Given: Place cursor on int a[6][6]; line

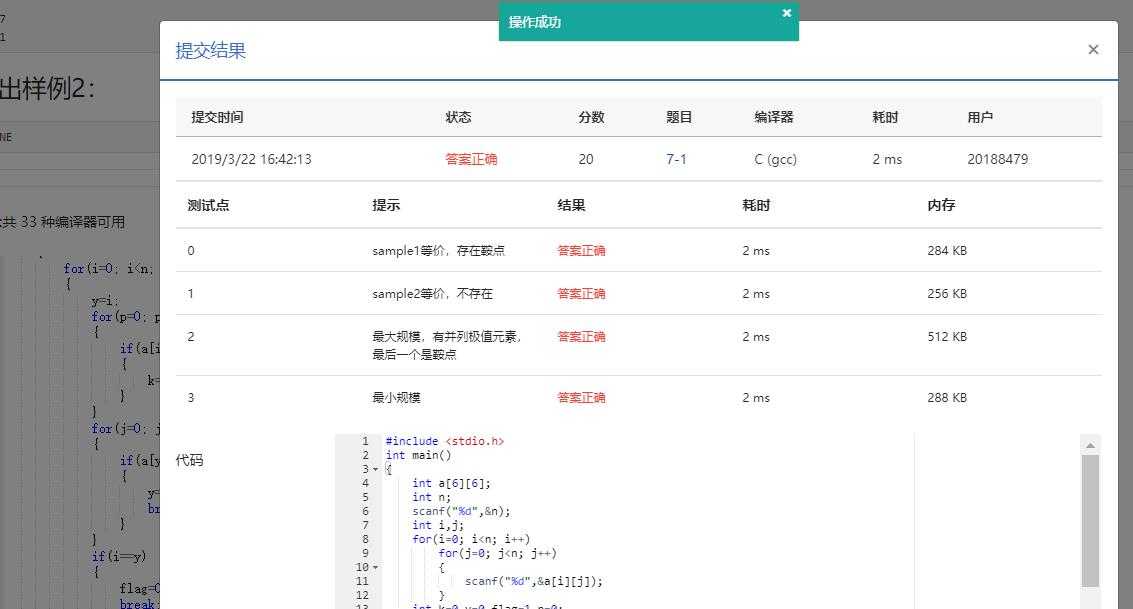Looking at the screenshot, I should [x=451, y=483].
